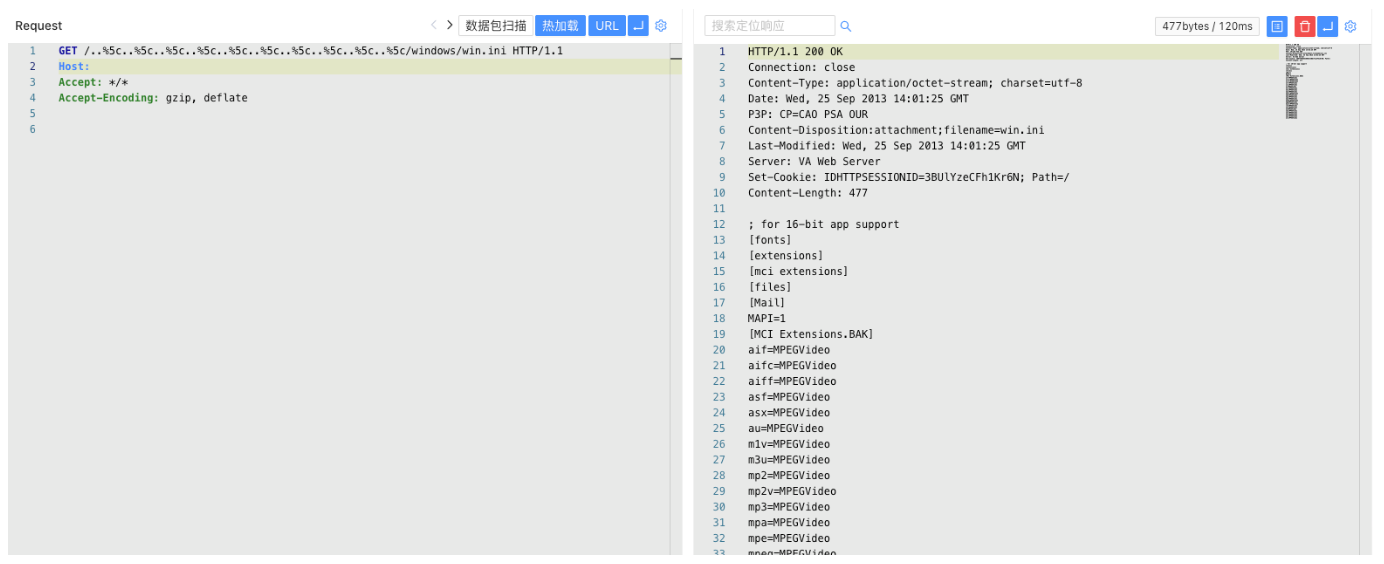Toggle line wrap in Request editor
The height and width of the screenshot is (564, 1384).
tap(637, 26)
